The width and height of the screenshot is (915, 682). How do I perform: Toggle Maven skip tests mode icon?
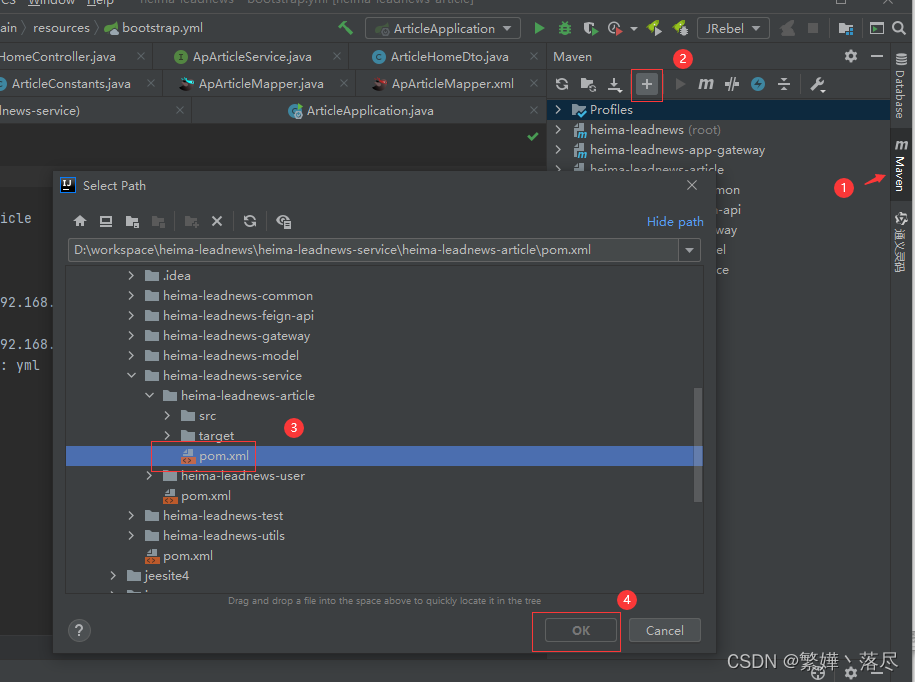pyautogui.click(x=732, y=84)
